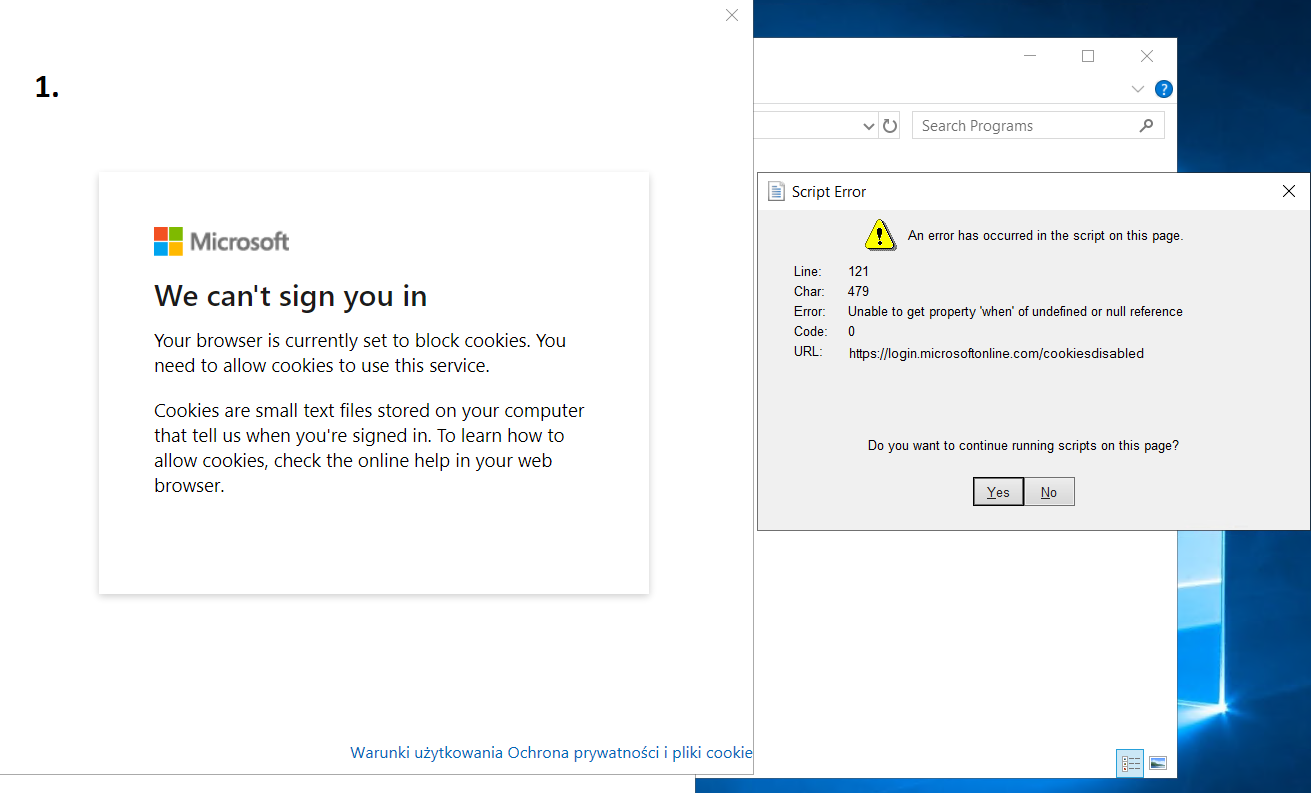Click the Search Programs field
1311x793 pixels.
pyautogui.click(x=1038, y=126)
